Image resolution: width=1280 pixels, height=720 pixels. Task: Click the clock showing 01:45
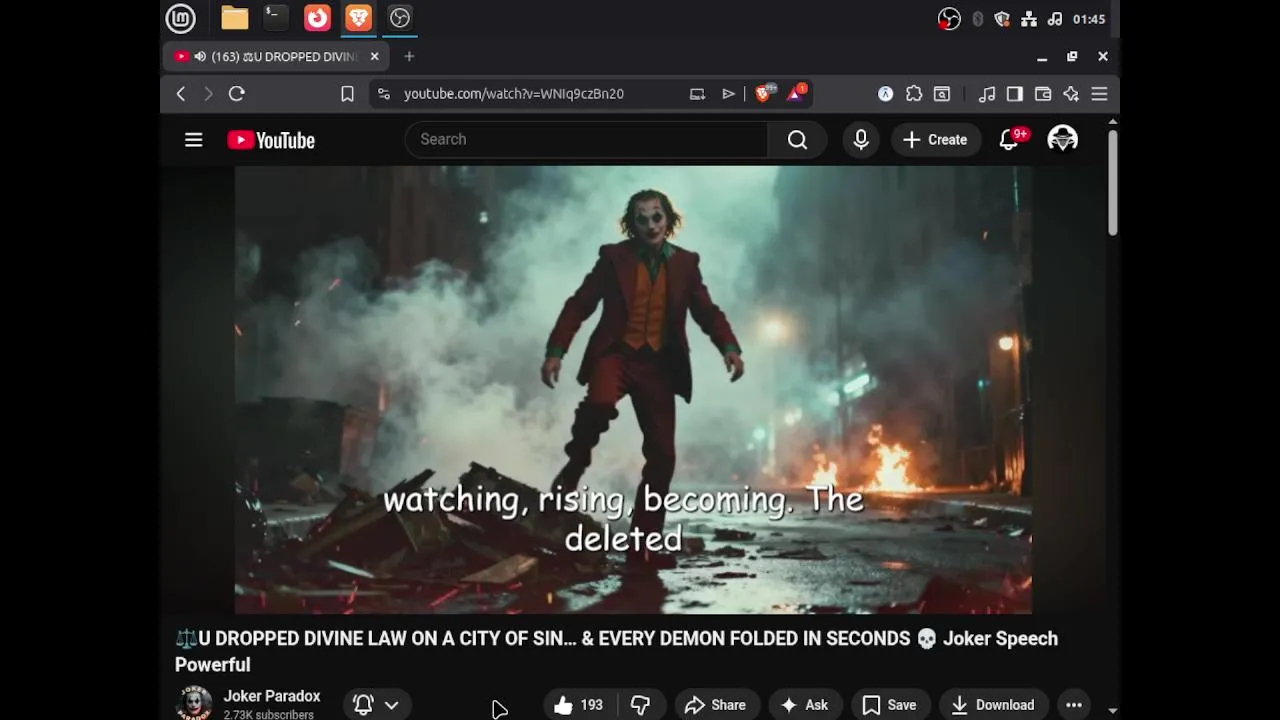click(x=1089, y=19)
